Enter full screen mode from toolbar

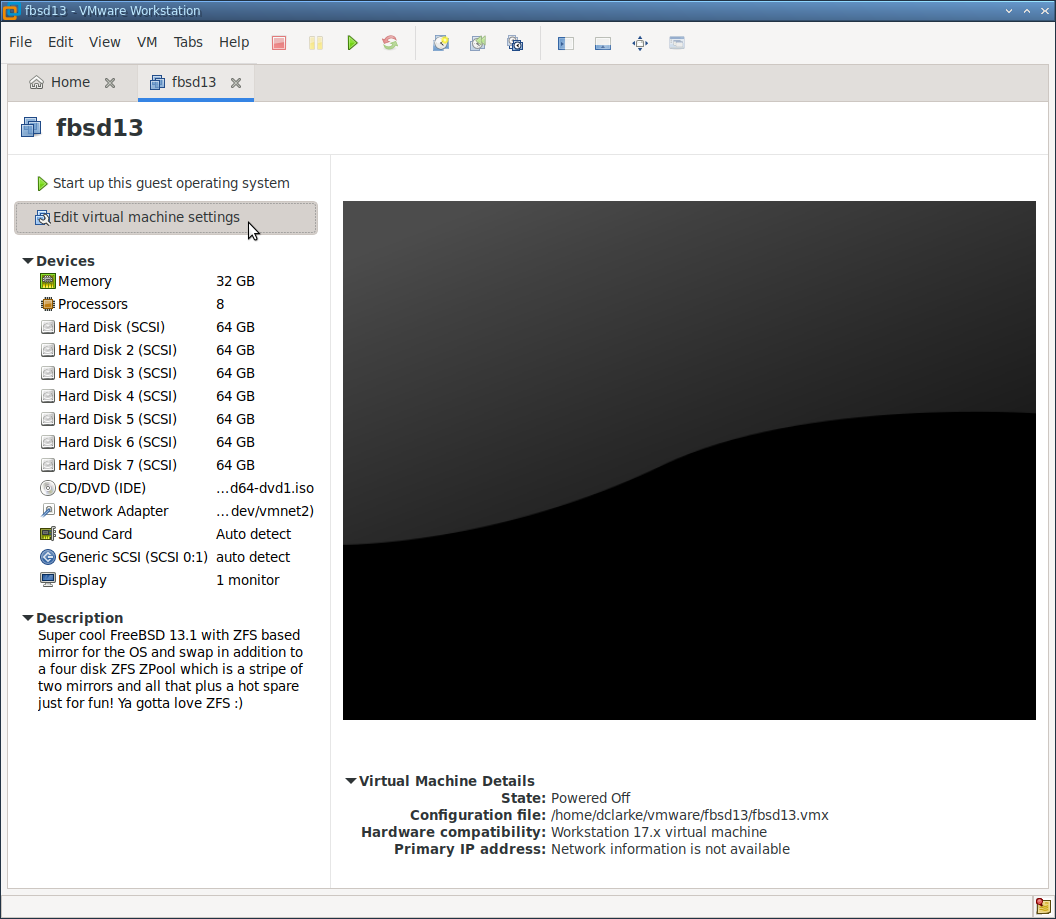tap(640, 43)
